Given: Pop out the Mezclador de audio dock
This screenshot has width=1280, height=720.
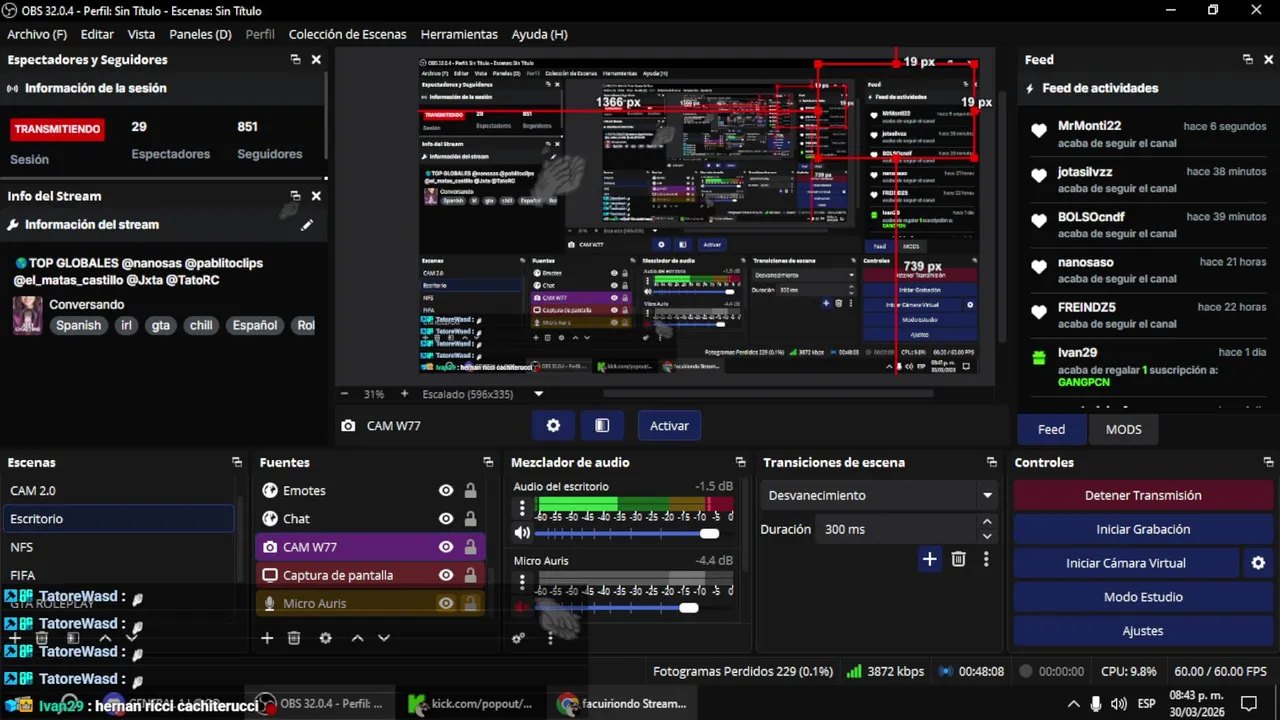Looking at the screenshot, I should click(x=740, y=462).
